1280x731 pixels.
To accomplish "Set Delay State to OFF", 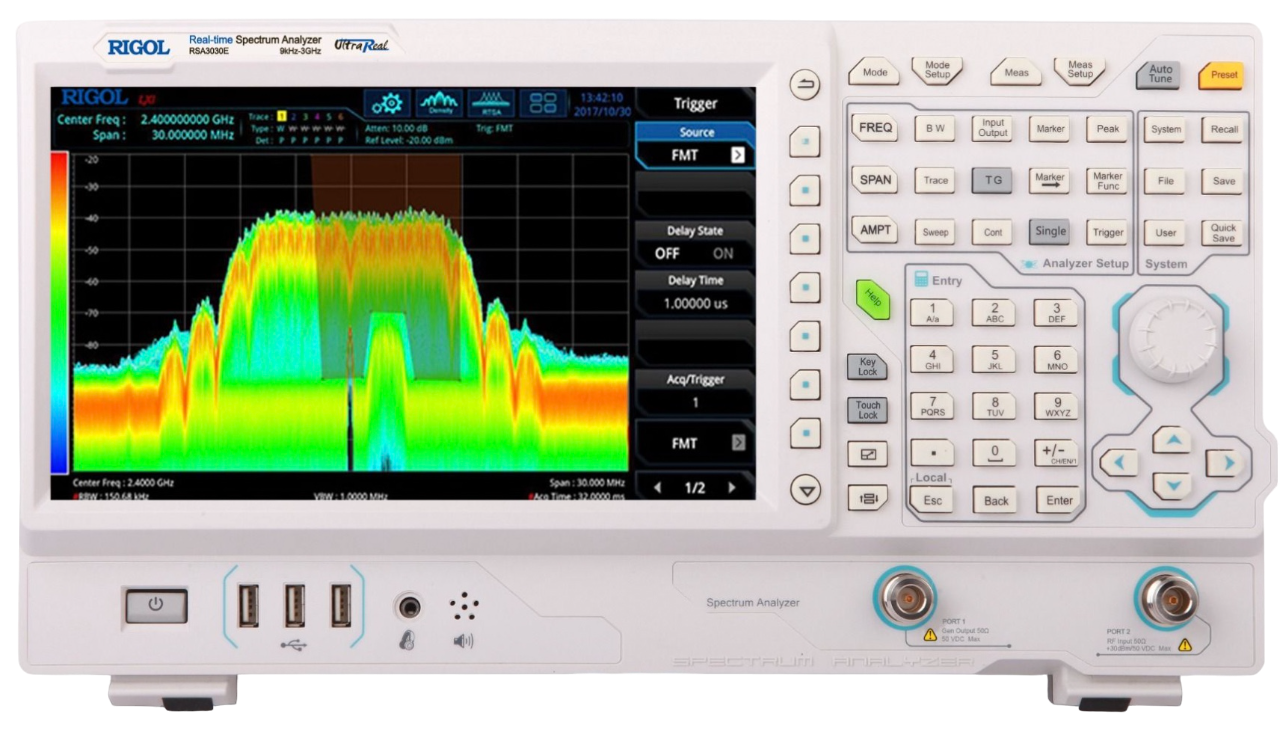I will pyautogui.click(x=667, y=254).
